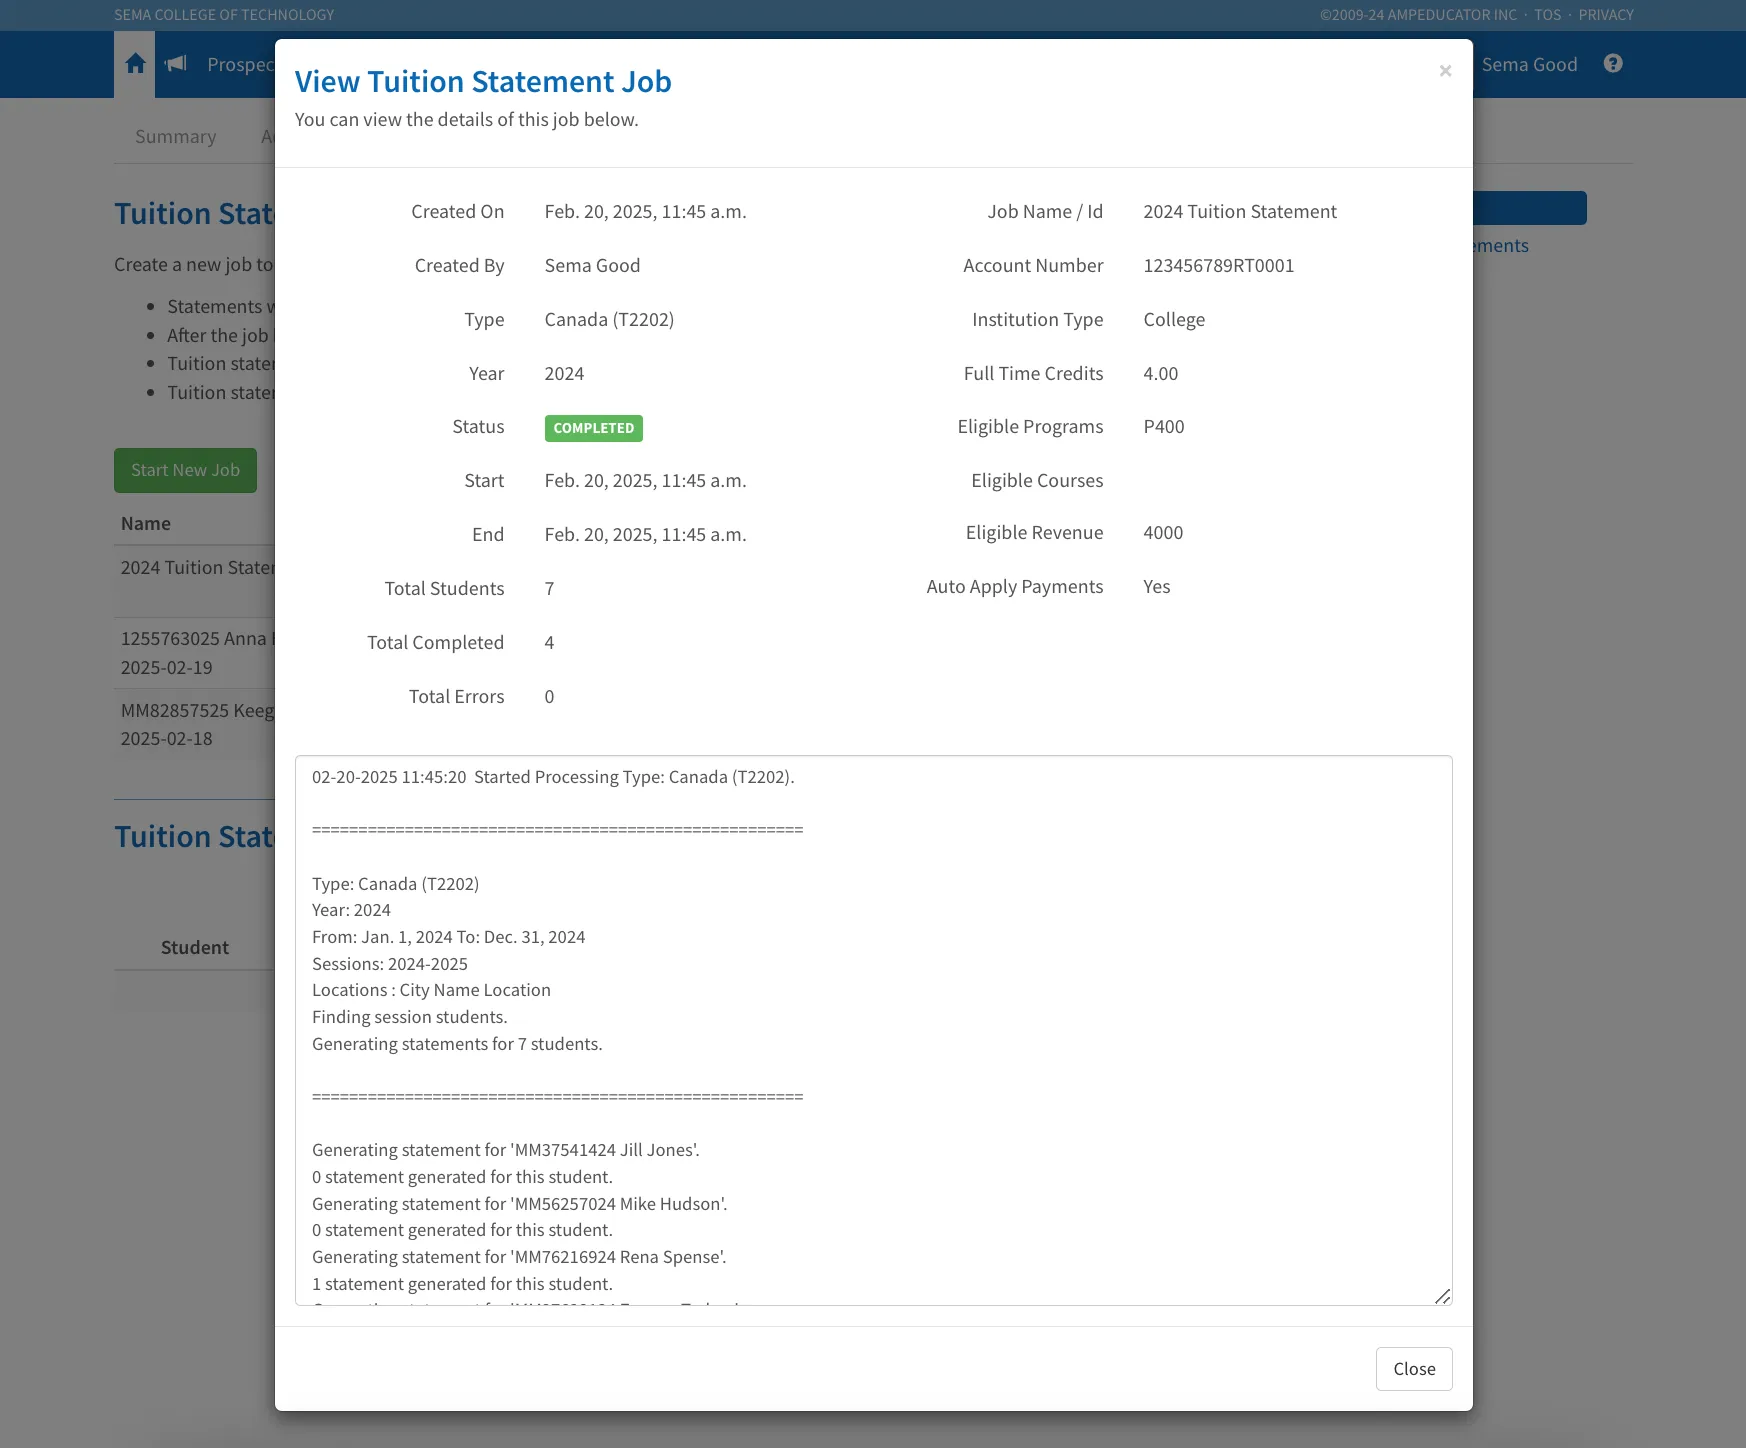Click the Prospects menu item in navigation bar
The image size is (1746, 1448).
[240, 65]
